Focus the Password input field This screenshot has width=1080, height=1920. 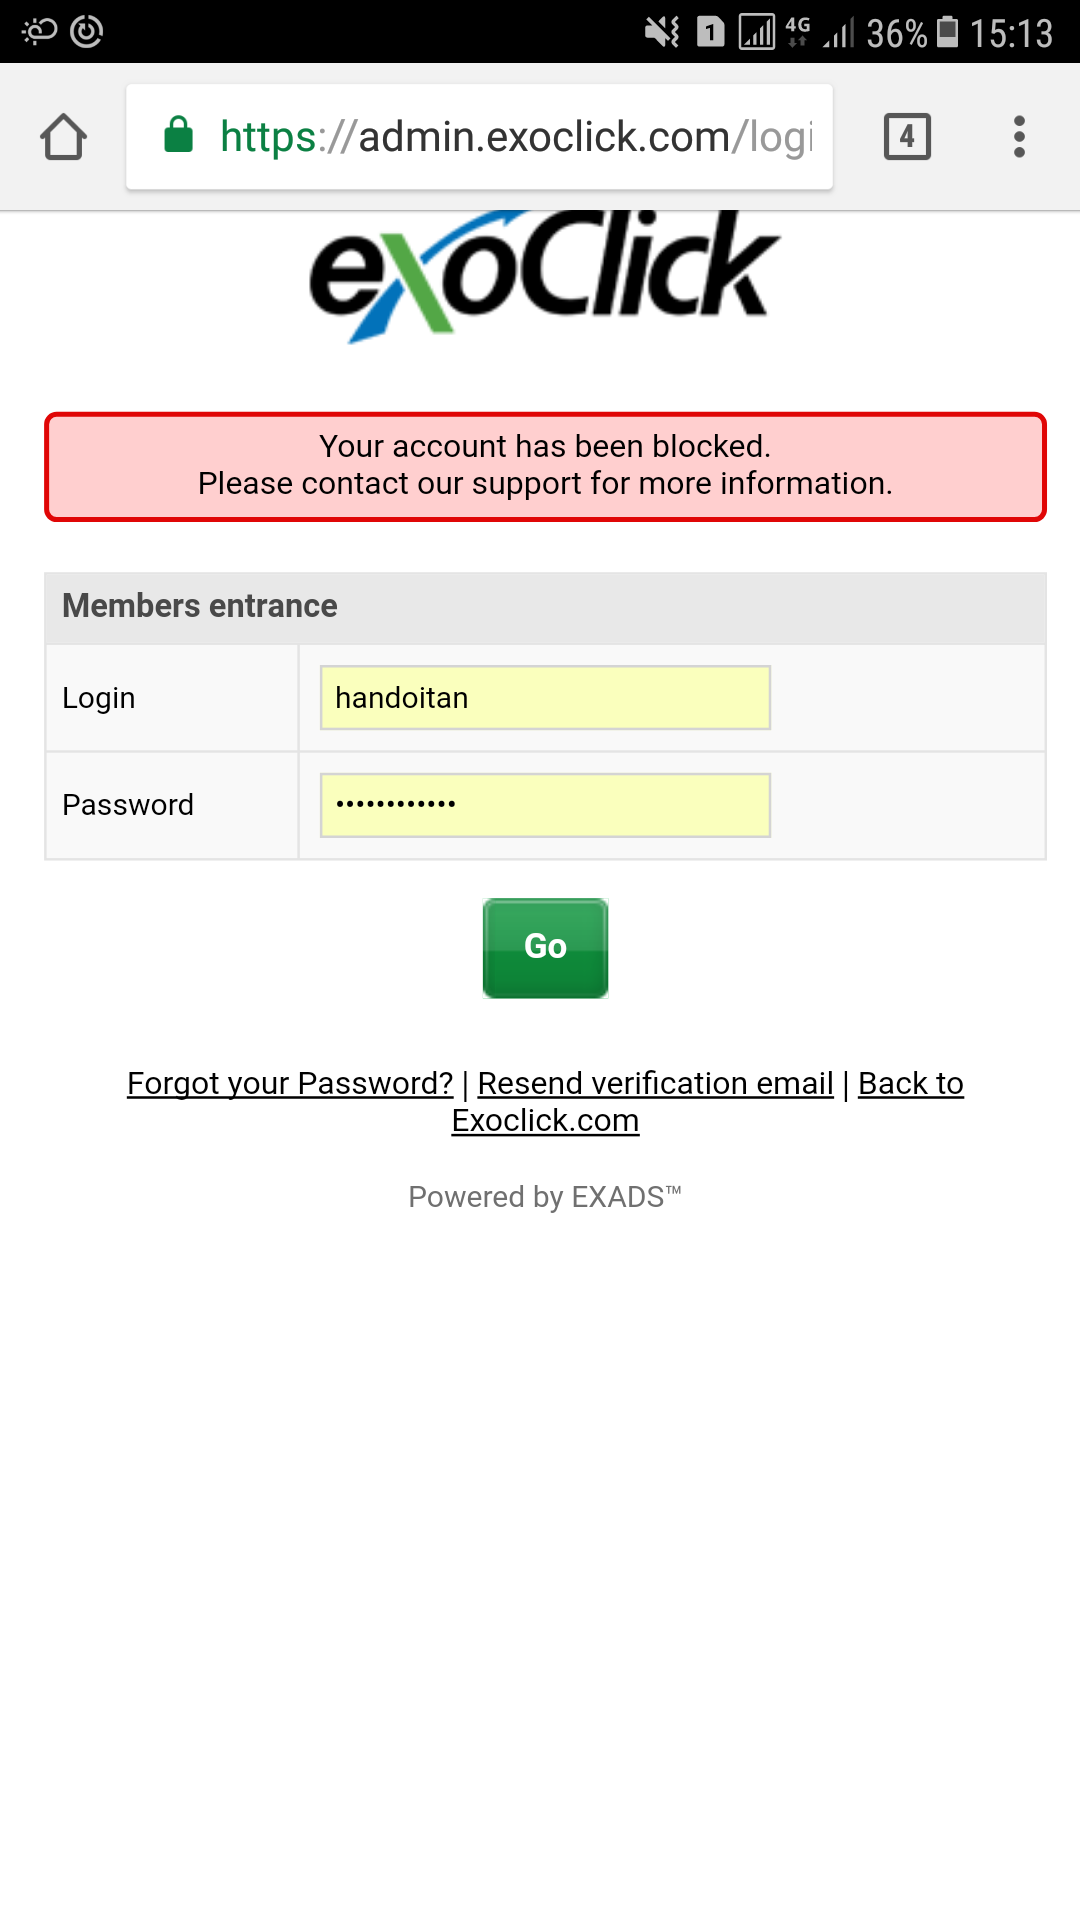pyautogui.click(x=545, y=805)
